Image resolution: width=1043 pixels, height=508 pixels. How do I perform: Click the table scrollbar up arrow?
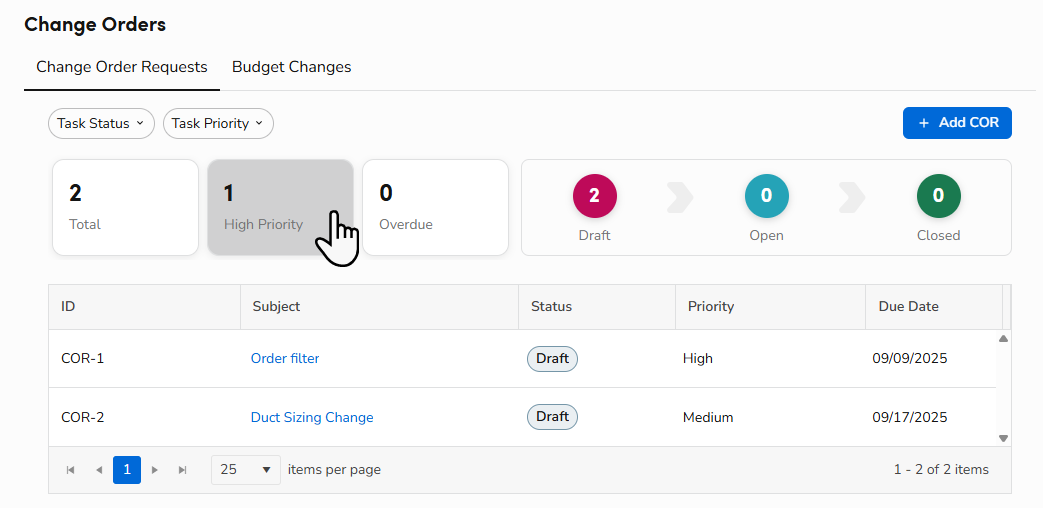point(1004,338)
